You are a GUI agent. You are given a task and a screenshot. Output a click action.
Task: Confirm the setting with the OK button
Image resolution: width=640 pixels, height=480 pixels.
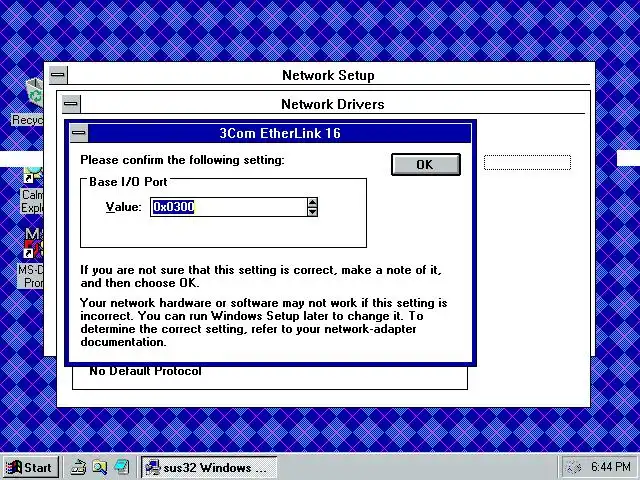(x=426, y=164)
